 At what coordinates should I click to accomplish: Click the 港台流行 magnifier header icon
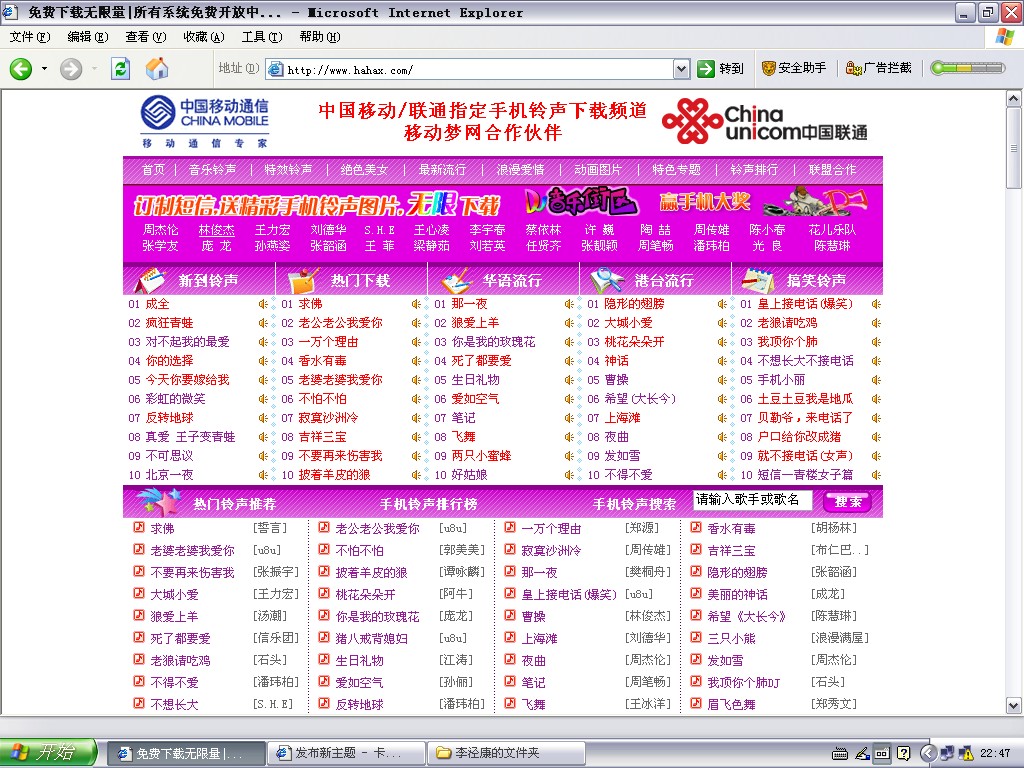607,280
